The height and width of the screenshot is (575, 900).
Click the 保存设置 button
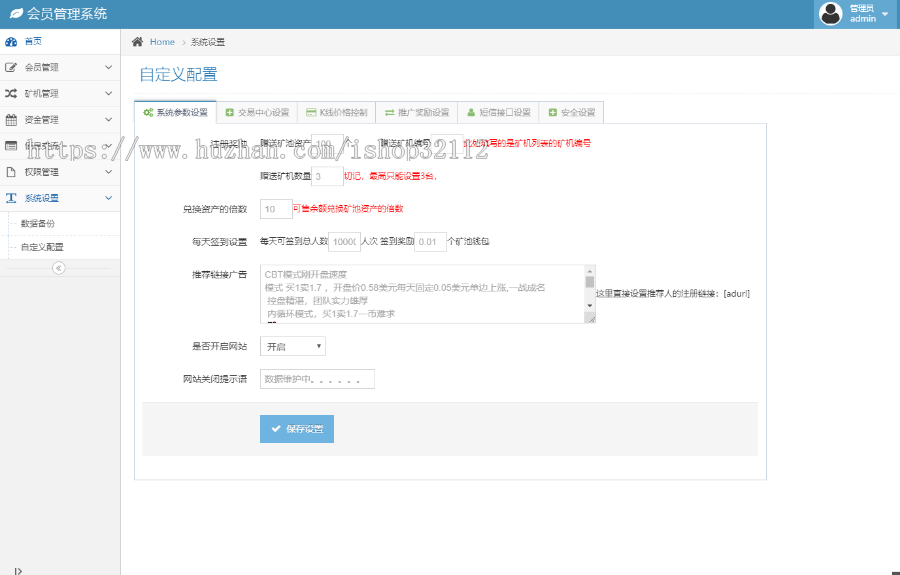(297, 429)
